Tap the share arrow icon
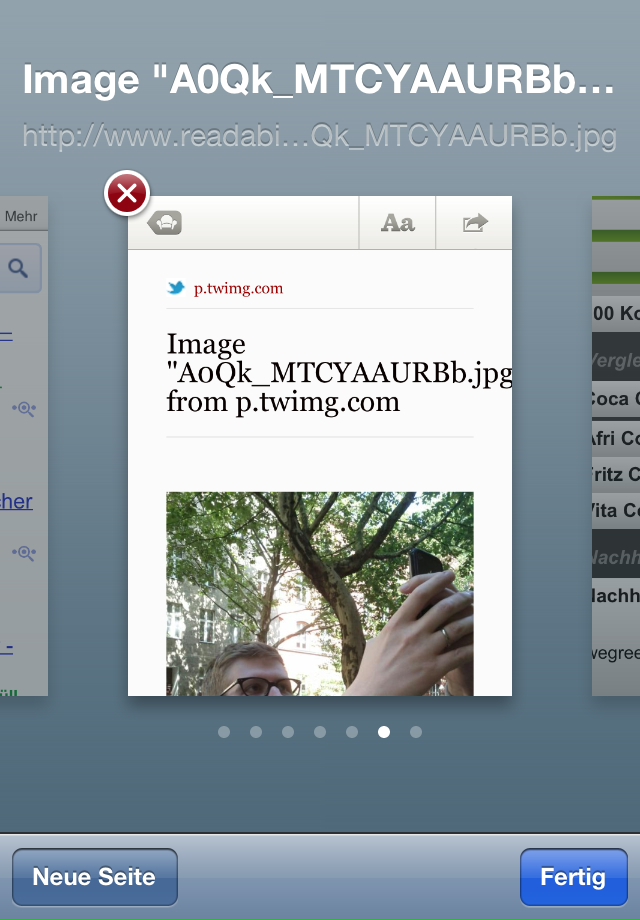The width and height of the screenshot is (640, 920). [x=474, y=223]
